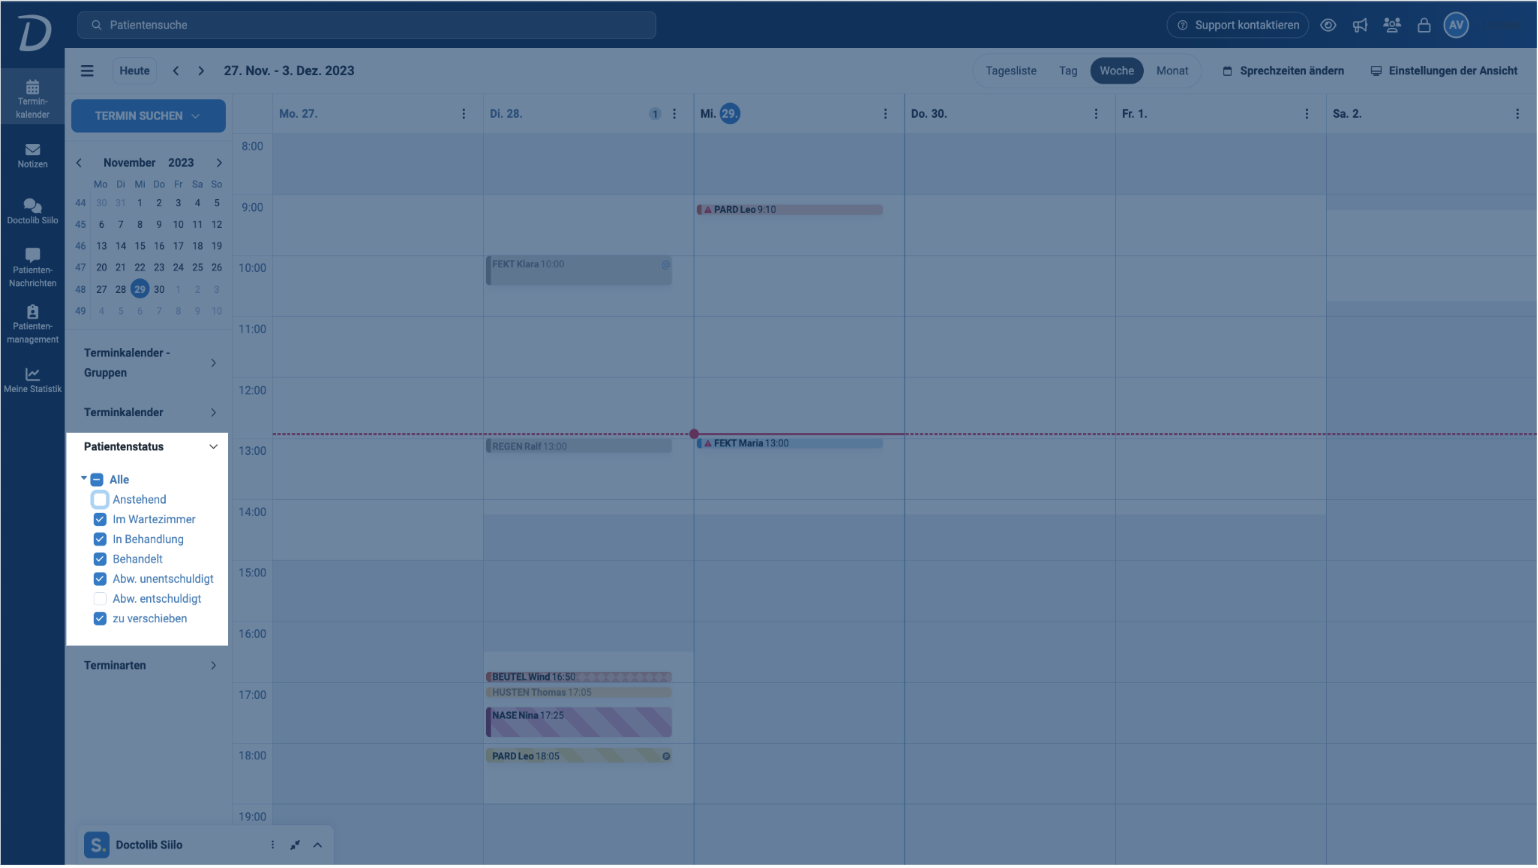Click the Heute button

click(134, 71)
